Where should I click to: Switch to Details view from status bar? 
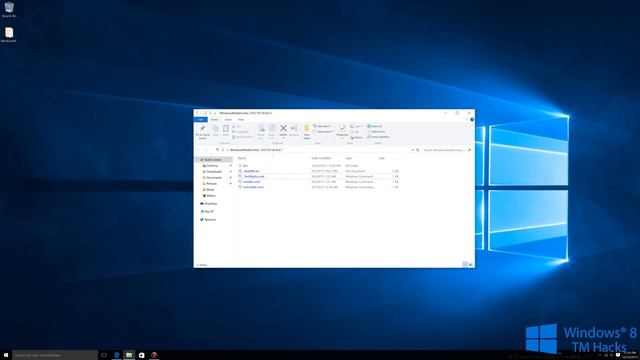[x=465, y=265]
